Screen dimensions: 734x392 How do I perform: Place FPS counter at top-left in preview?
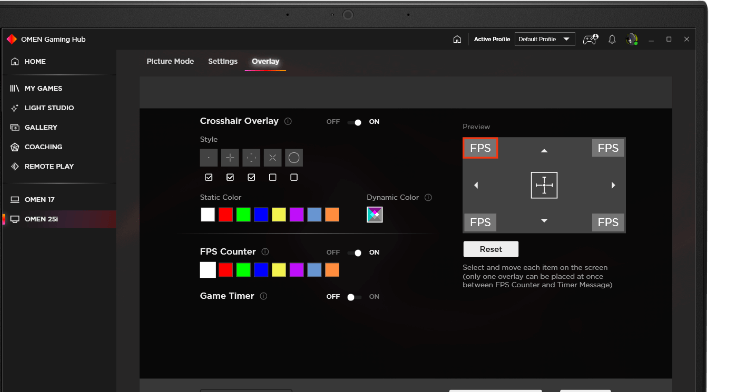(480, 148)
